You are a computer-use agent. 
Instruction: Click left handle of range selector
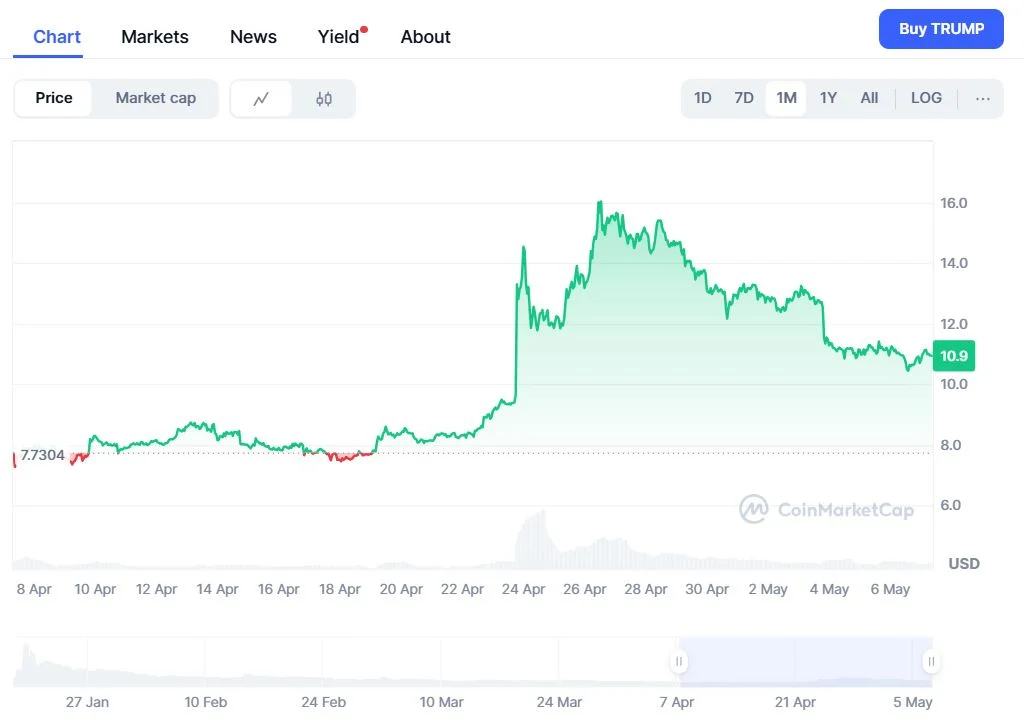point(679,661)
